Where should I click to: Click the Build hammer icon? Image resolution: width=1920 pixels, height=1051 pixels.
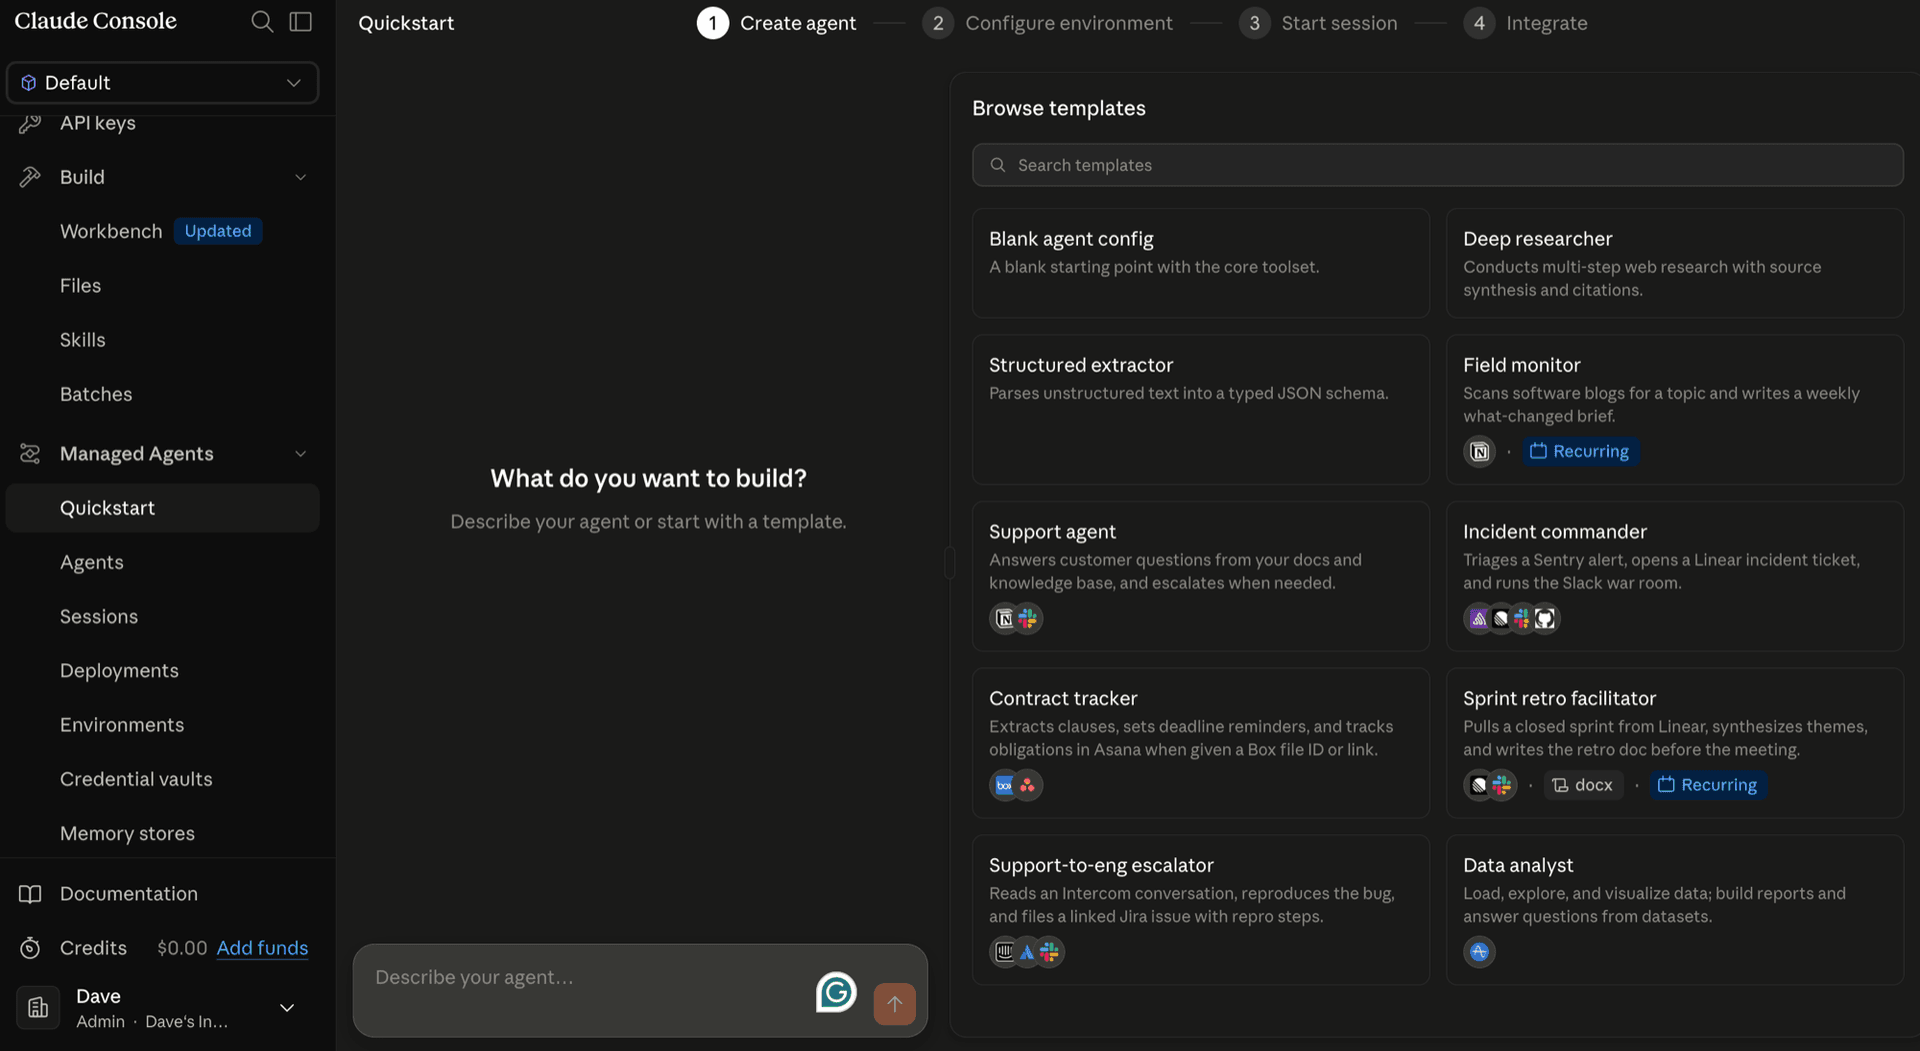point(30,177)
